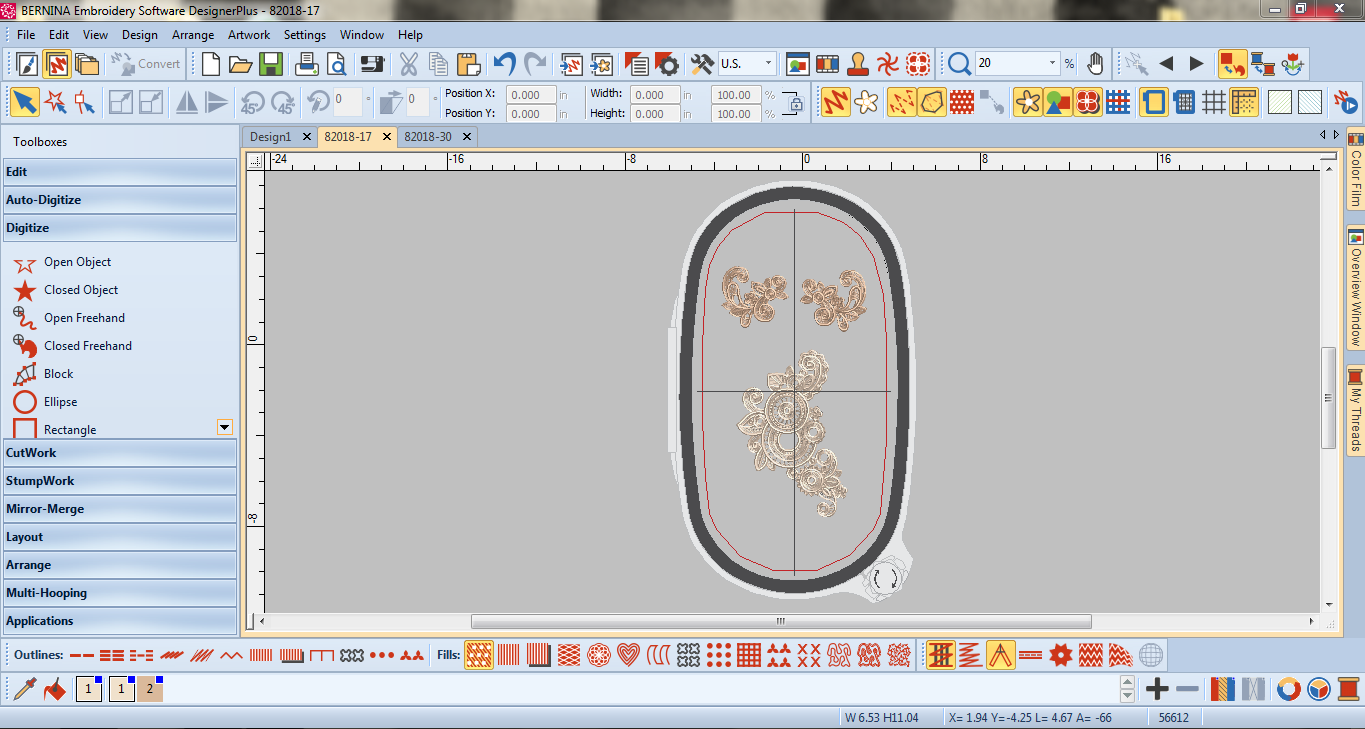Switch to the 82018-30 tab
Viewport: 1365px width, 729px height.
coord(427,136)
